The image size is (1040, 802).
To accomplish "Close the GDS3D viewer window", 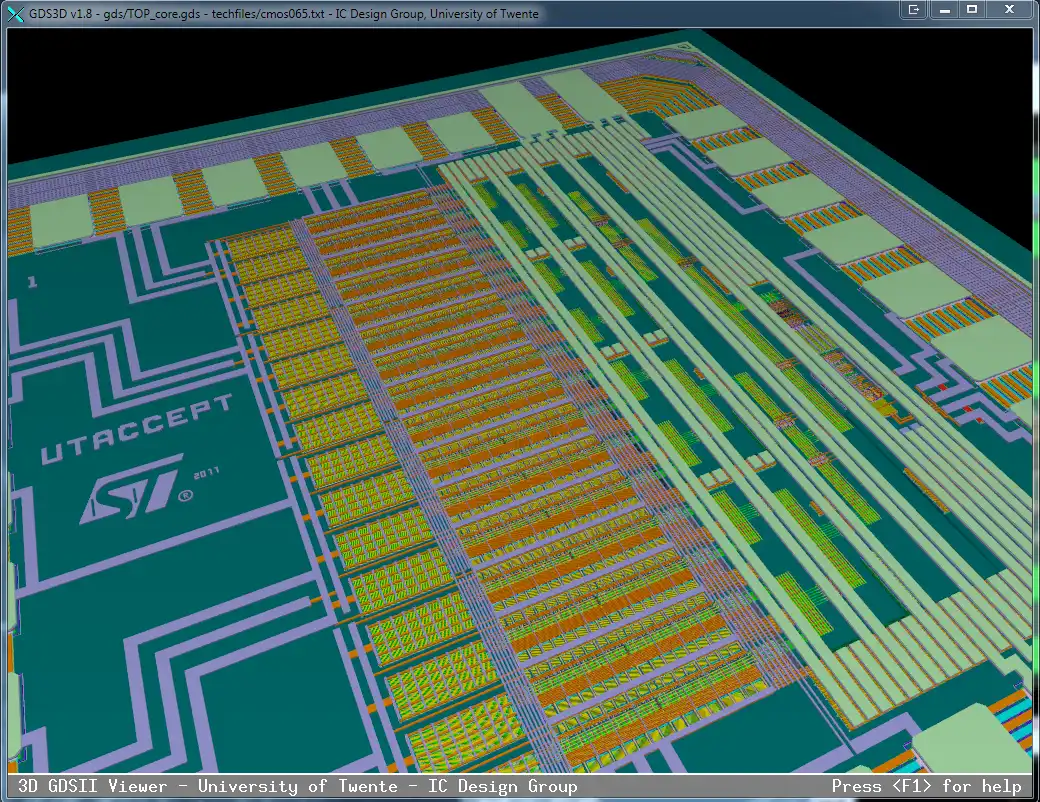I will click(x=1008, y=10).
